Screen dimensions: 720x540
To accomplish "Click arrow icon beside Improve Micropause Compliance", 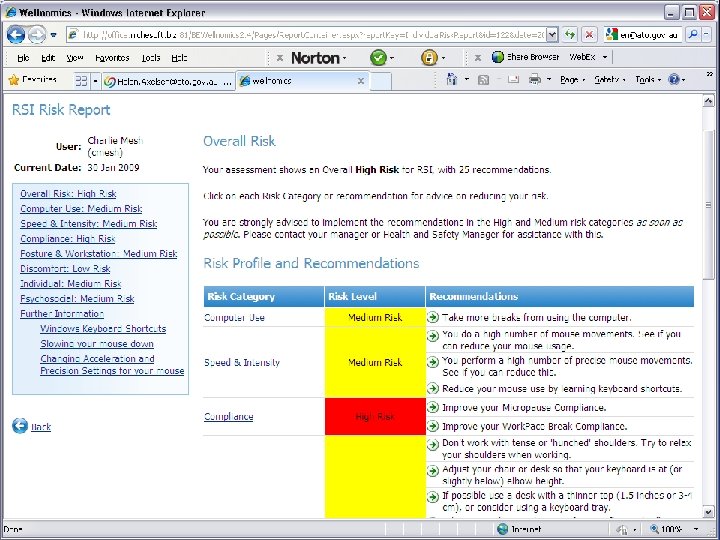I will tap(433, 407).
